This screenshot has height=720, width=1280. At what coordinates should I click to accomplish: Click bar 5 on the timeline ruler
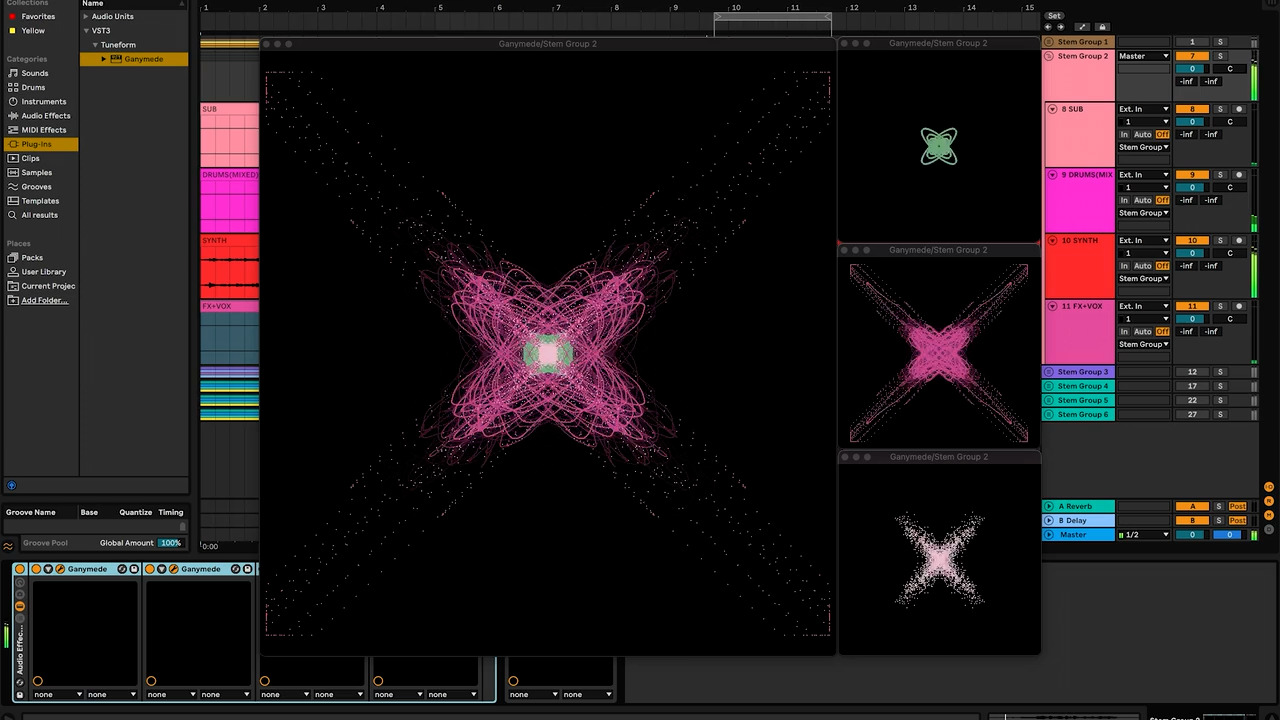440,8
